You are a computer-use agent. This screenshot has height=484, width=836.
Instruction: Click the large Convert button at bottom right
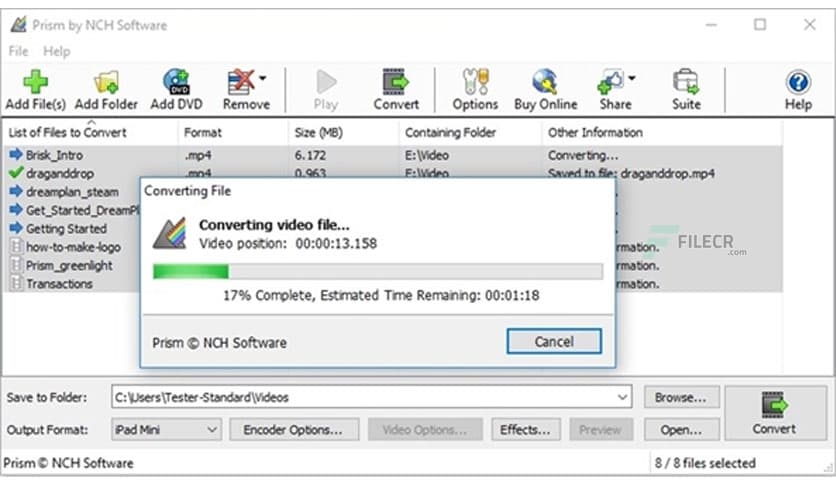774,413
